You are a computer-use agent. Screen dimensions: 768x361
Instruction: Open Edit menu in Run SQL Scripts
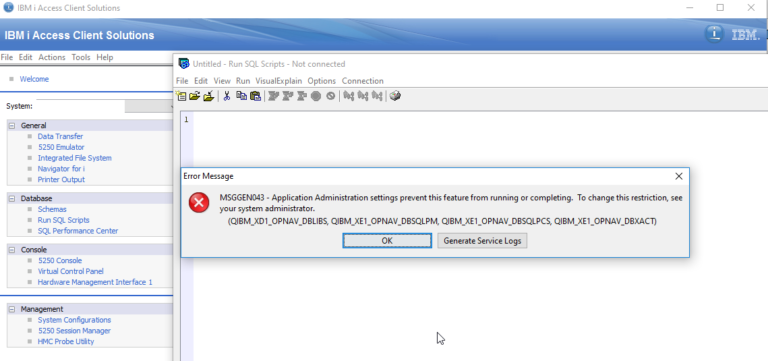pos(201,81)
